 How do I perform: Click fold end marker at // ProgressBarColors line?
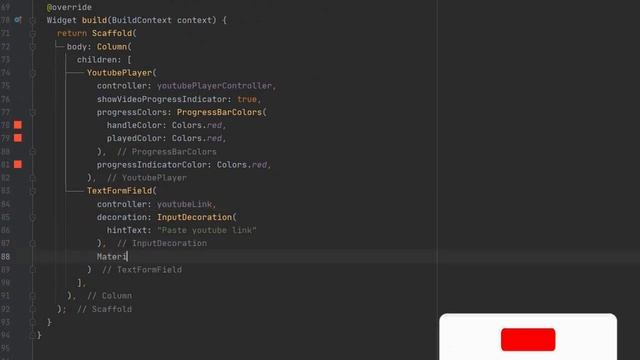coord(33,151)
